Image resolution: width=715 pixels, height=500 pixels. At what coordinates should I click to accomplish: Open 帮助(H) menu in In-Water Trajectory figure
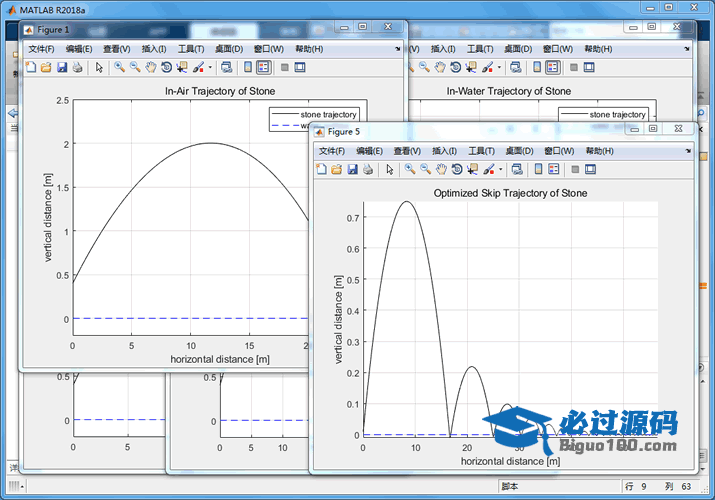(598, 49)
